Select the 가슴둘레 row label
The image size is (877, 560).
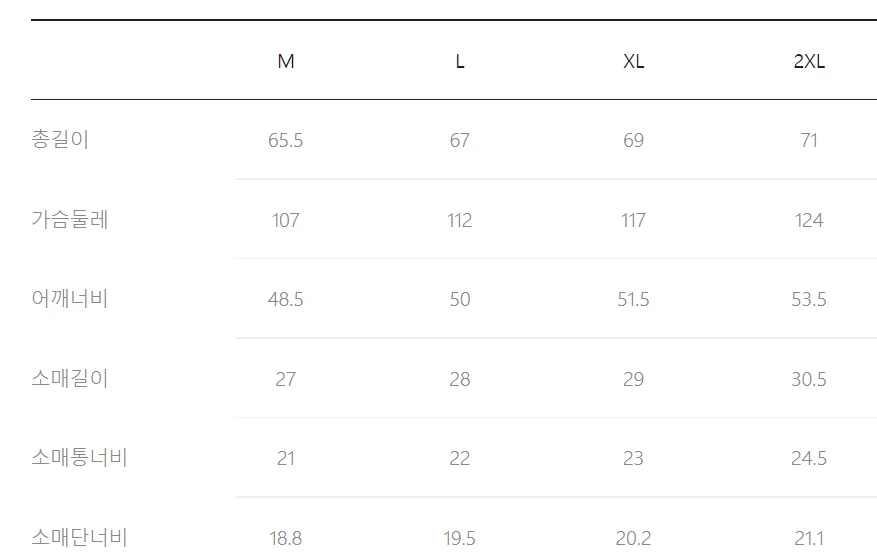pos(70,220)
